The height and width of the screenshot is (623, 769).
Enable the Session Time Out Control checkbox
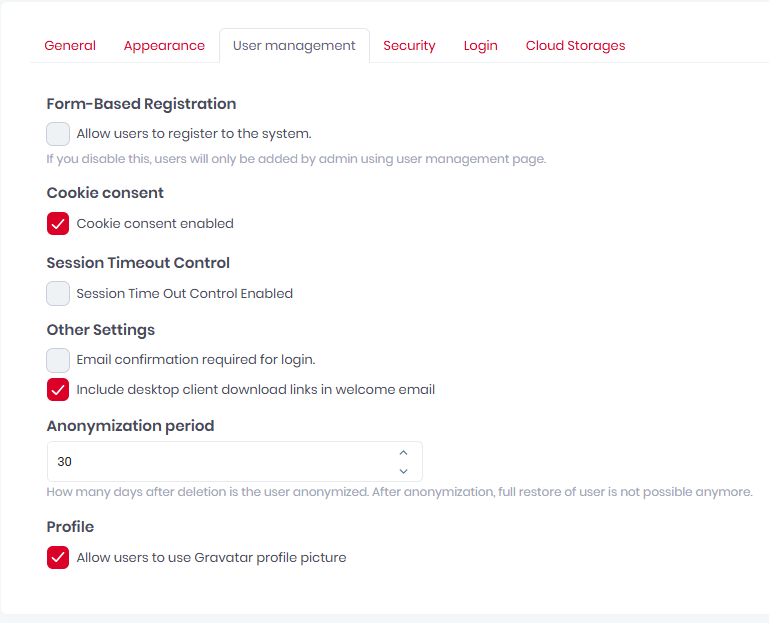click(58, 294)
